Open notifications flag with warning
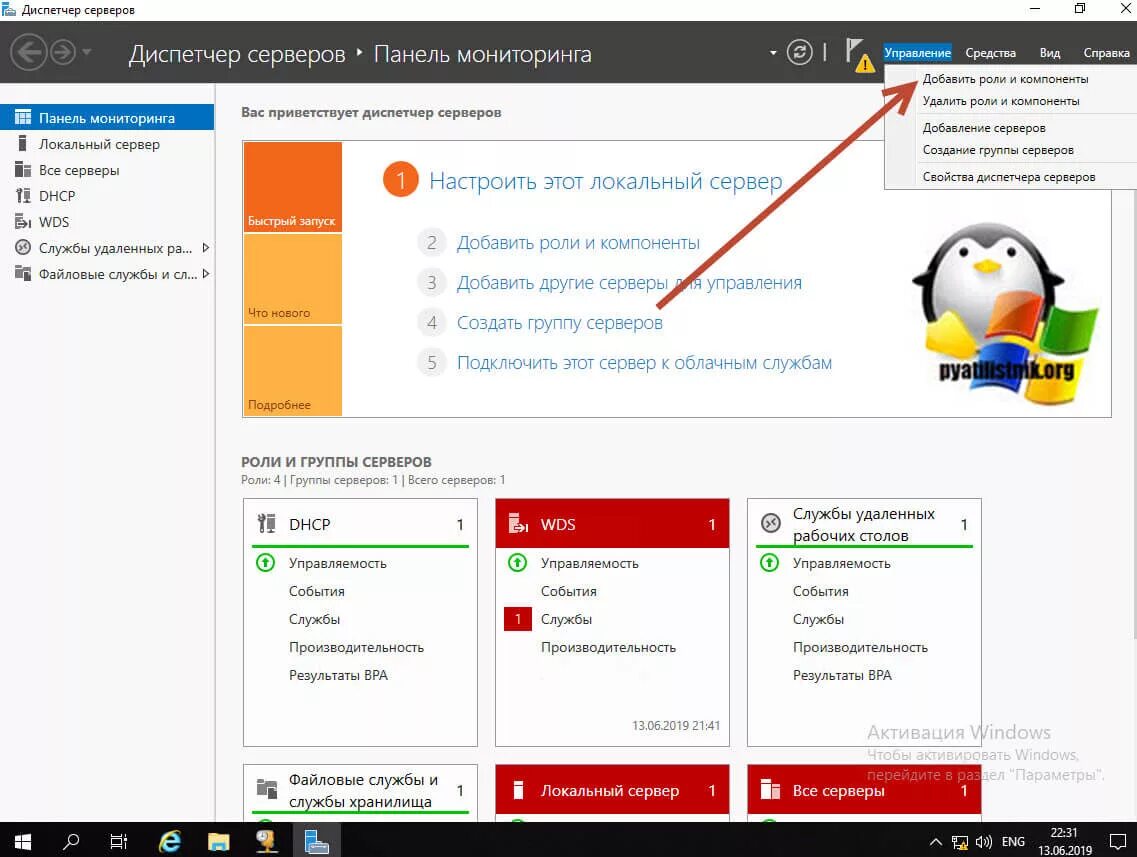This screenshot has width=1137, height=857. click(x=859, y=54)
